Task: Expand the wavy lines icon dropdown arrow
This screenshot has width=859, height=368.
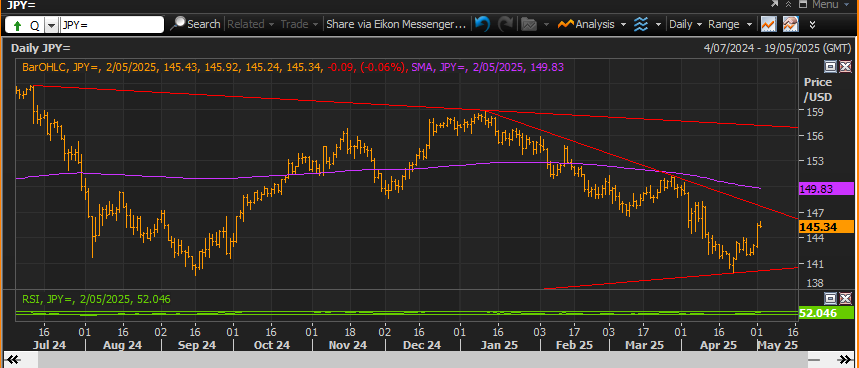Action: click(658, 25)
